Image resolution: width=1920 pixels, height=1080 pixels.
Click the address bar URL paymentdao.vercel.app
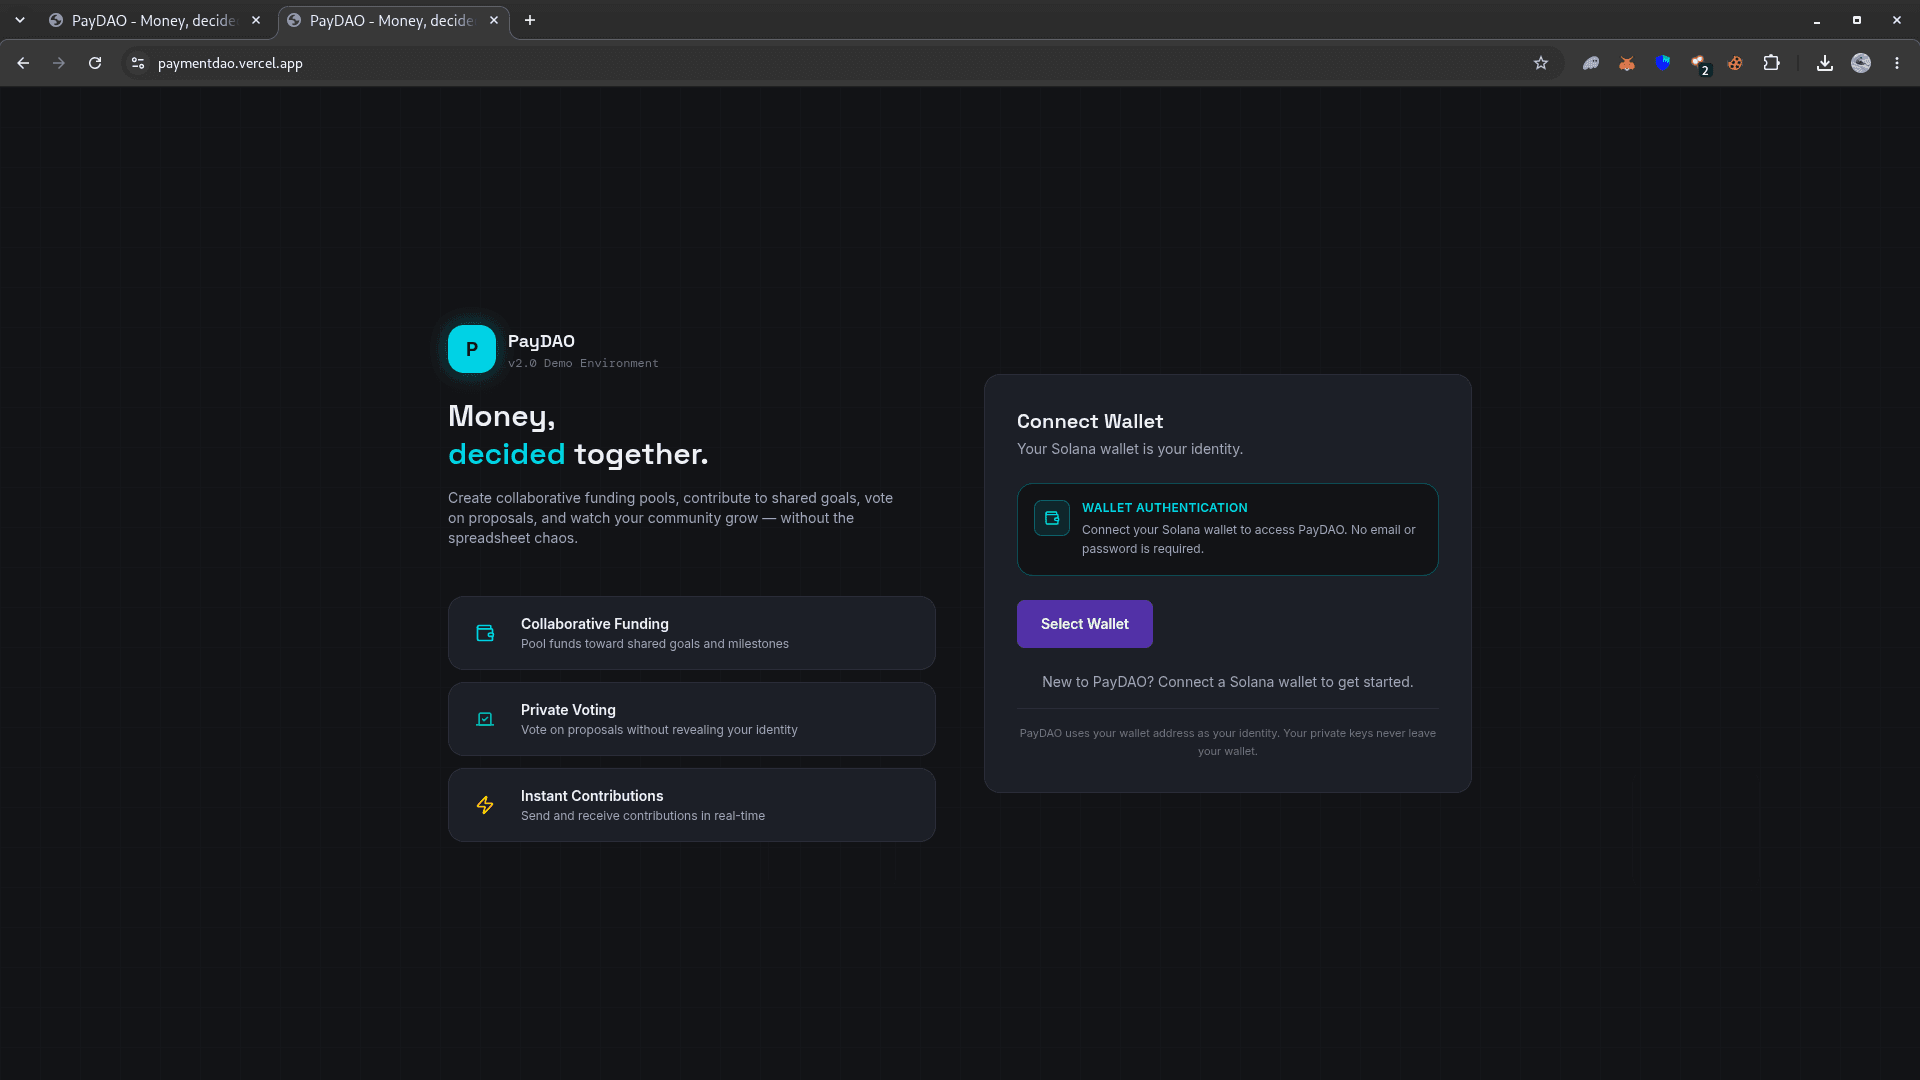coord(230,63)
